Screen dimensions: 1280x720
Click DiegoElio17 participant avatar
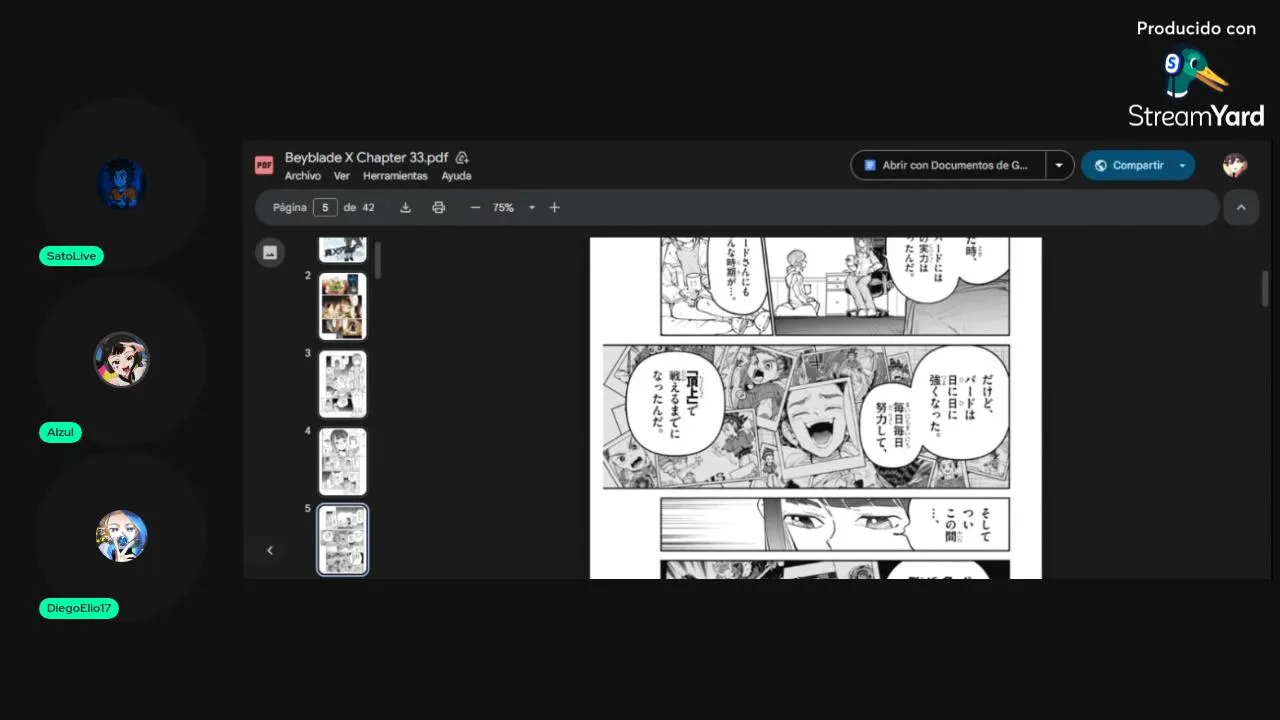tap(122, 536)
